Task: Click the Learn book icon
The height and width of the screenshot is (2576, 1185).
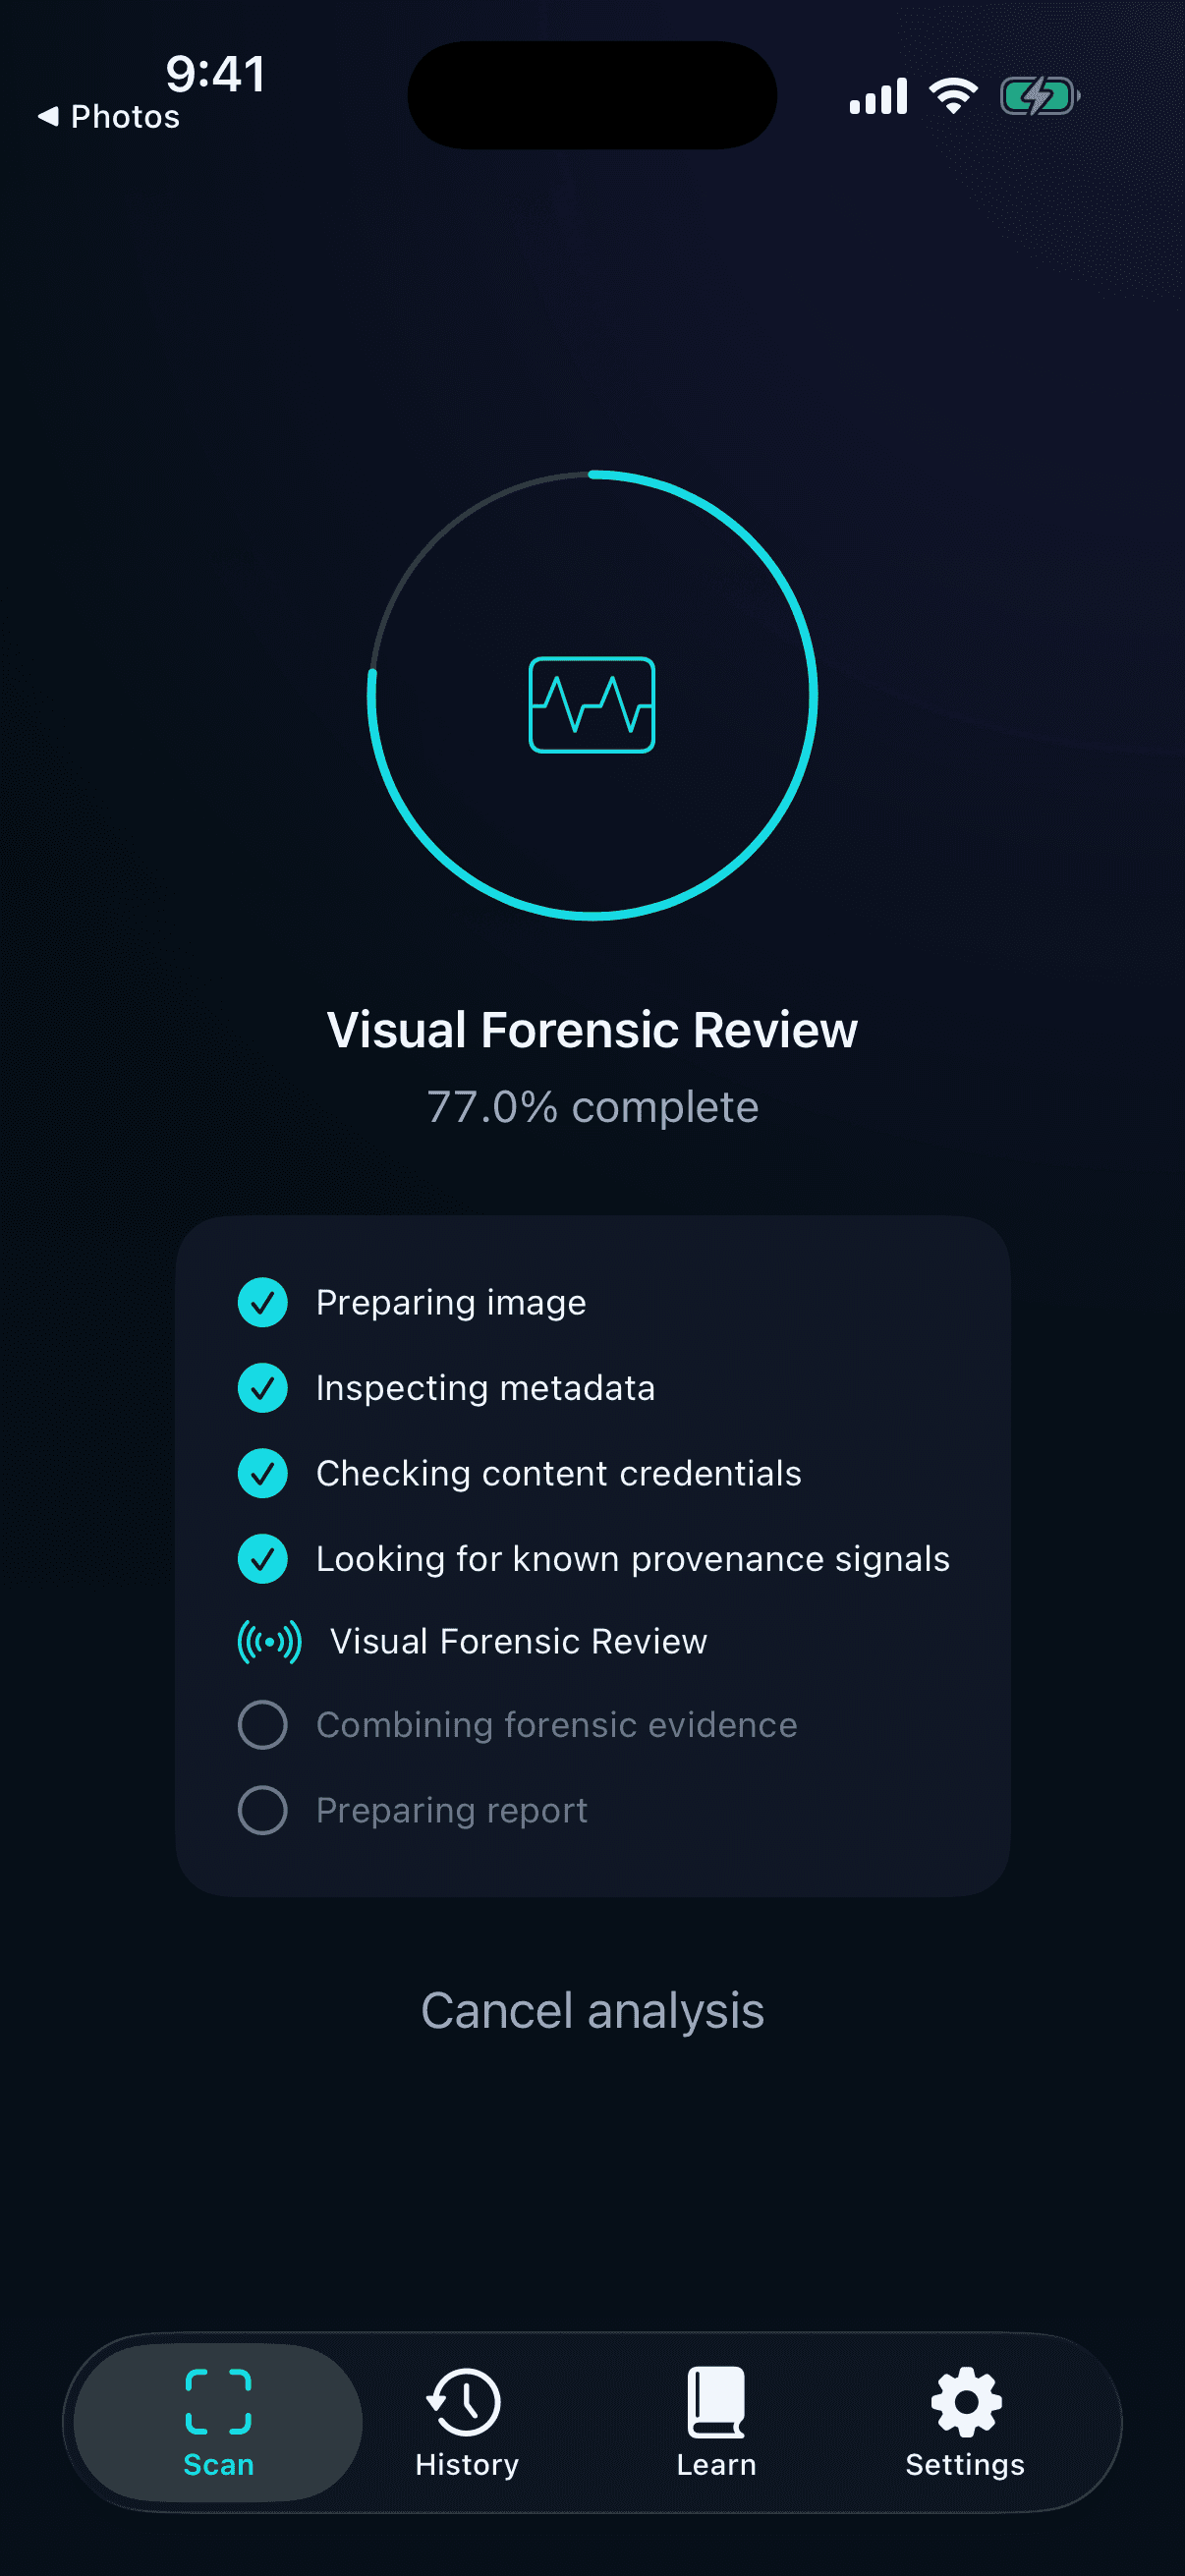Action: pos(716,2401)
